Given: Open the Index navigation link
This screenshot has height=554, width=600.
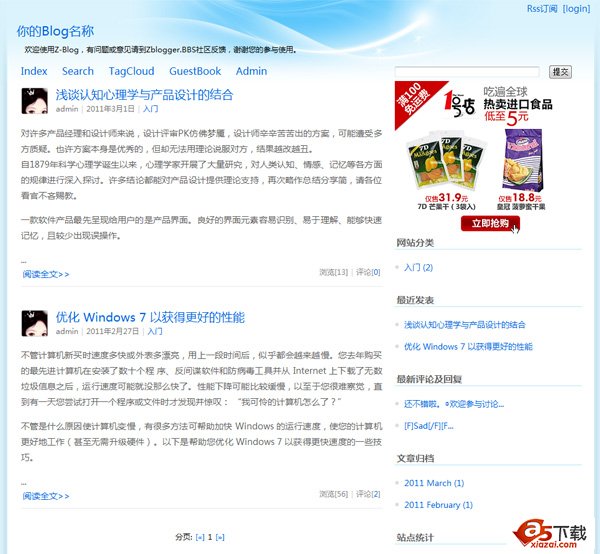Looking at the screenshot, I should (x=34, y=71).
